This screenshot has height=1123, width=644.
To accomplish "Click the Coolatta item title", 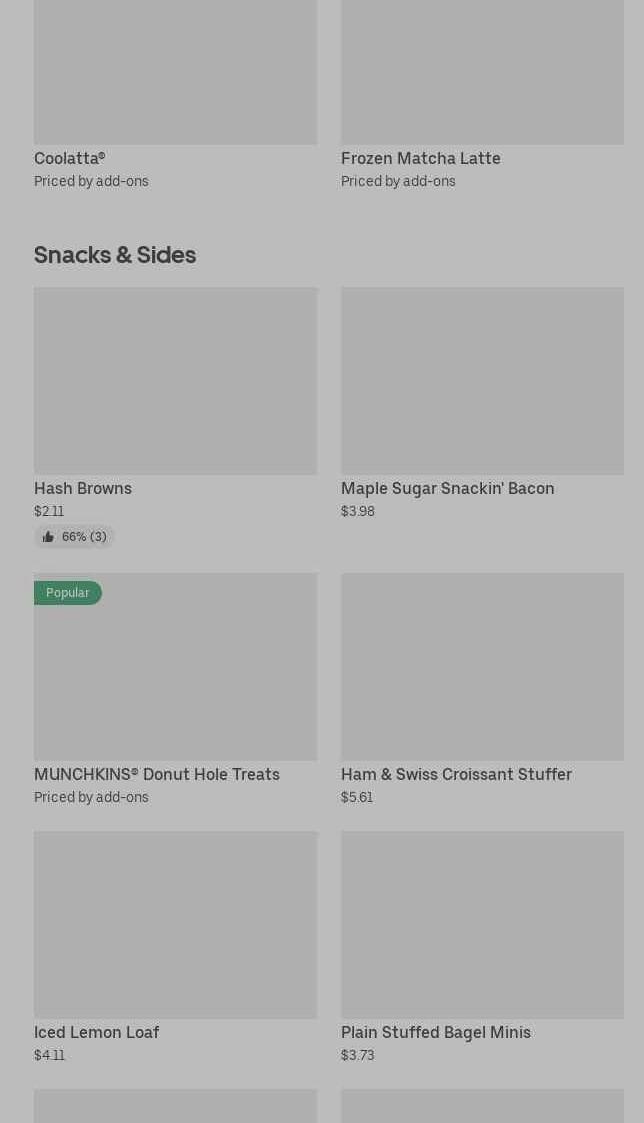I will coord(70,158).
